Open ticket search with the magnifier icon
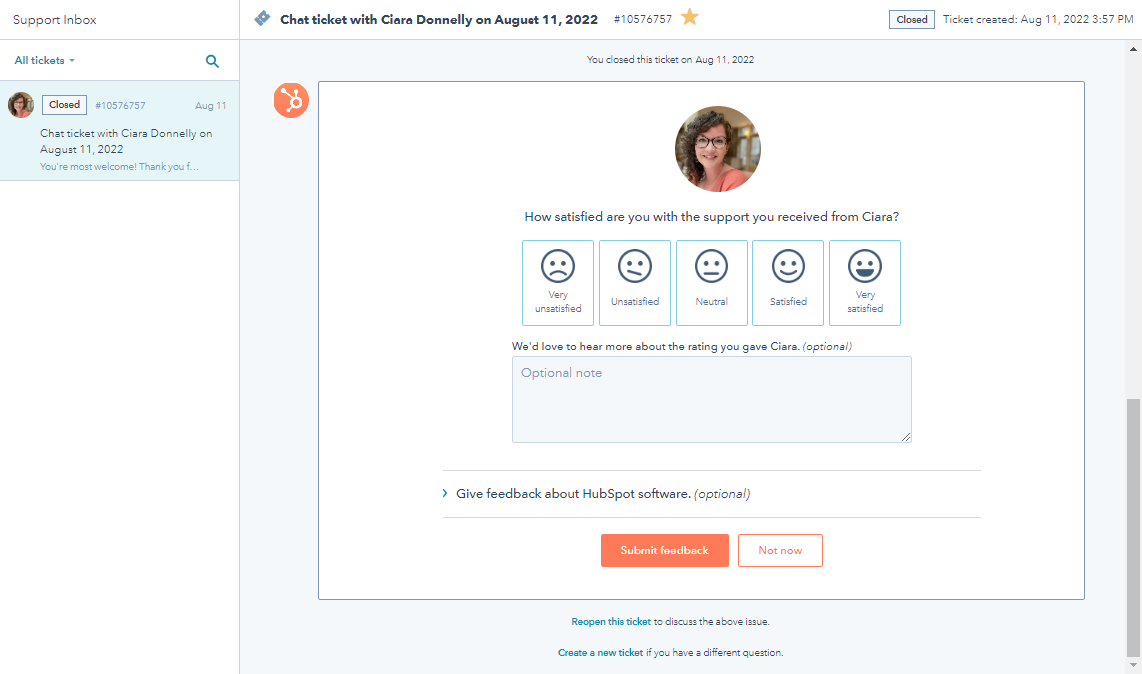This screenshot has height=674, width=1142. (212, 60)
